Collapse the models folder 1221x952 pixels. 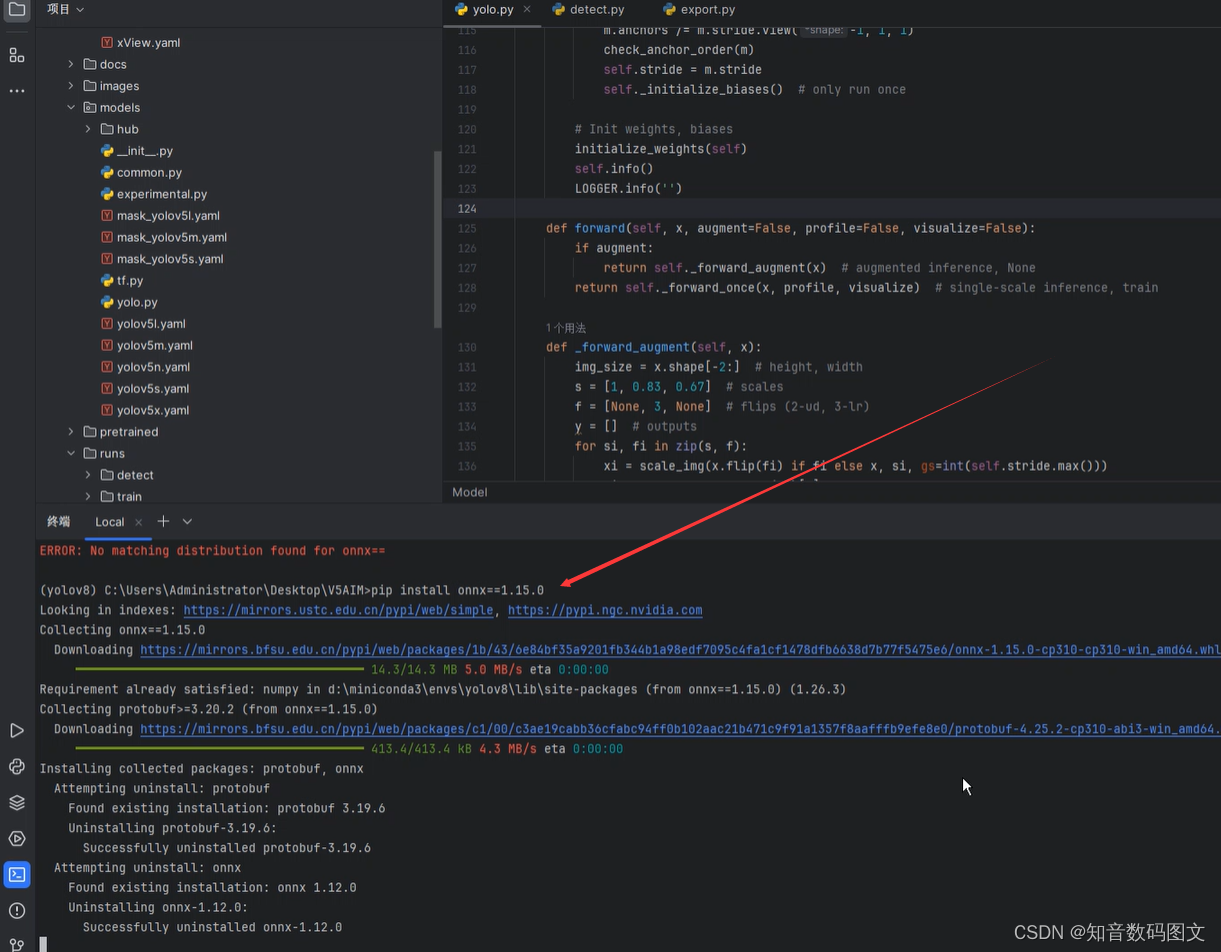click(x=70, y=107)
